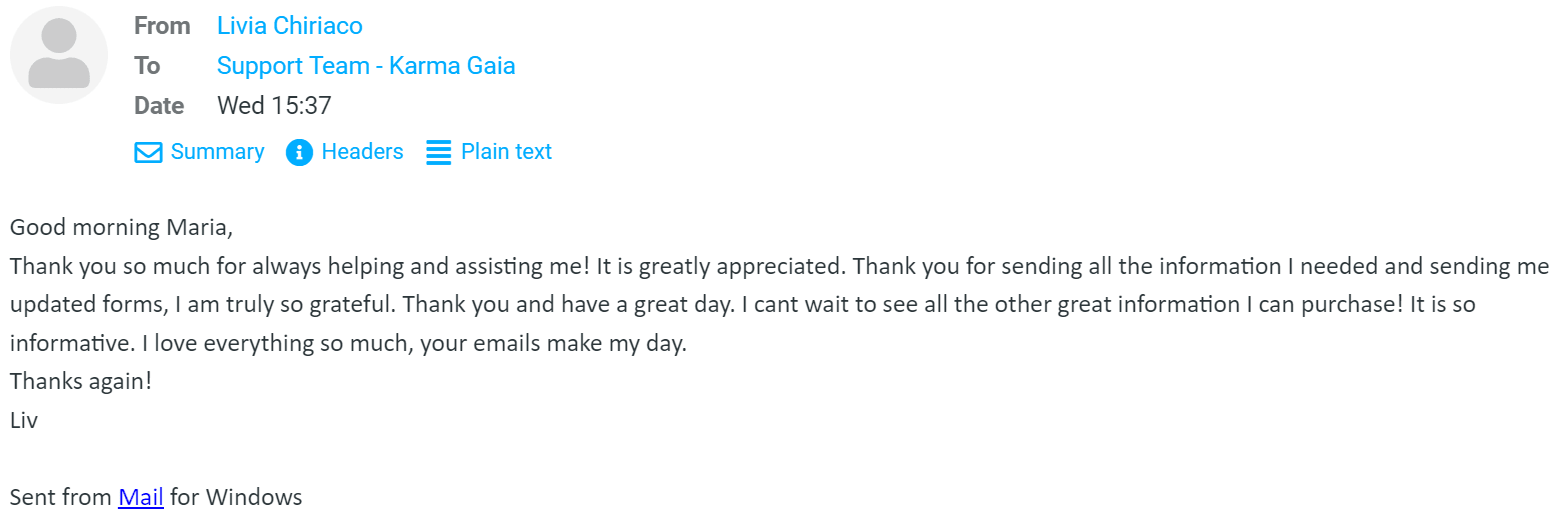1568x526 pixels.
Task: Click the To label
Action: coord(147,66)
